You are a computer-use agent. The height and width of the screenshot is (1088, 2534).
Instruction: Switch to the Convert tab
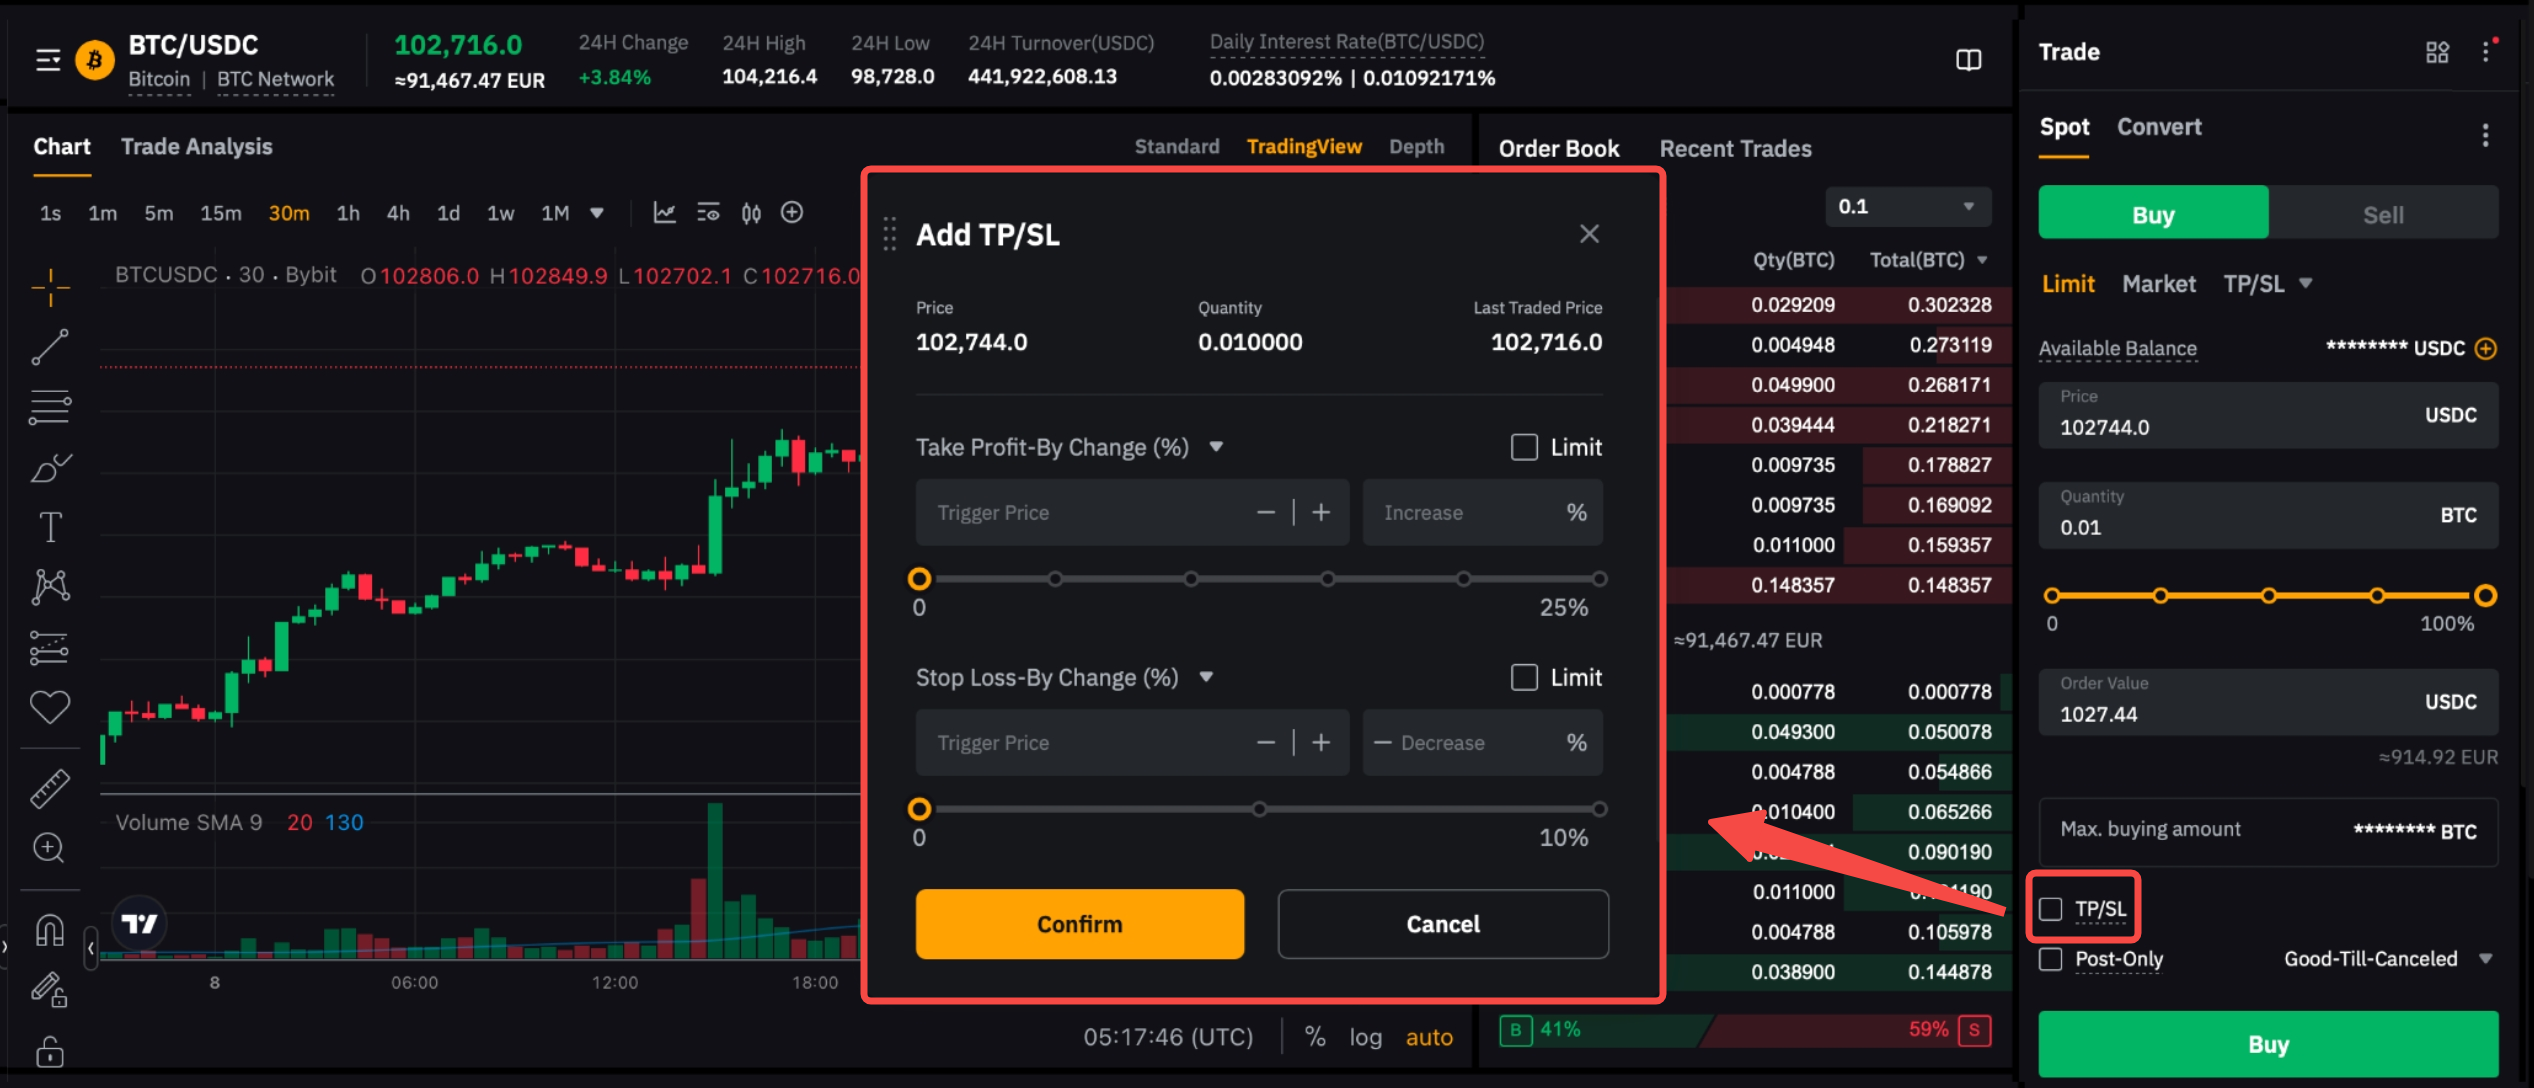pos(2159,127)
